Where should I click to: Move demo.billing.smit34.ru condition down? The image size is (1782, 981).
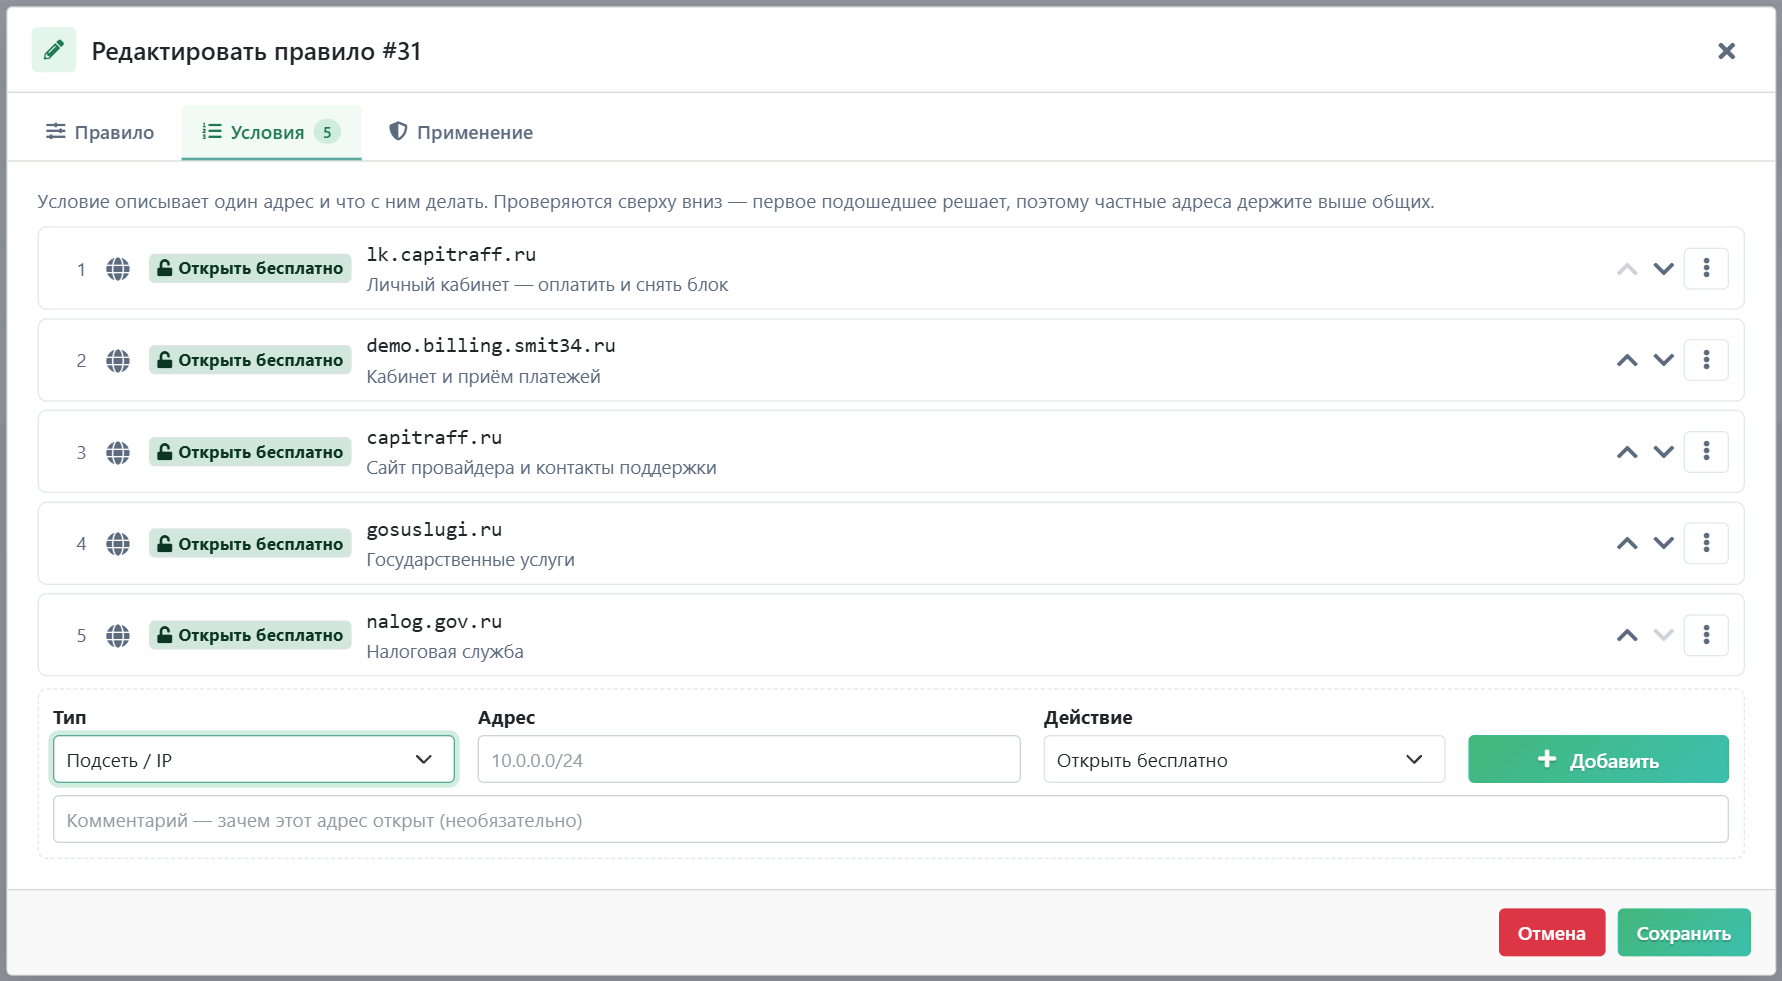pyautogui.click(x=1663, y=360)
